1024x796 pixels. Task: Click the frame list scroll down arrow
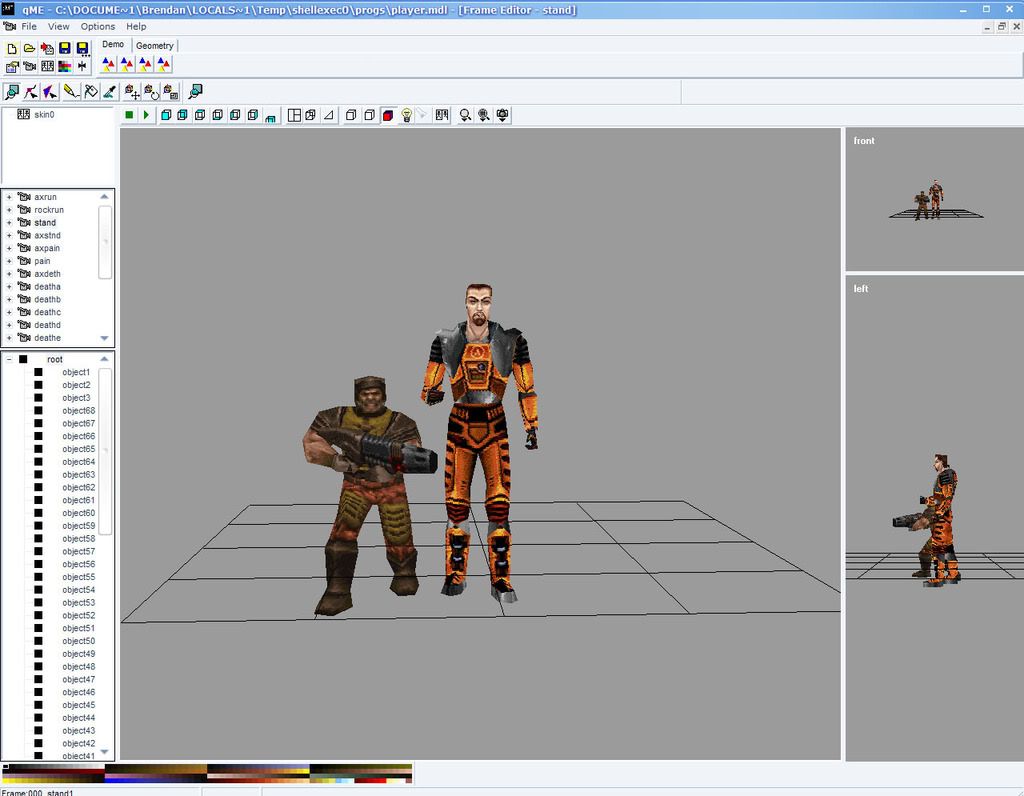tap(104, 338)
